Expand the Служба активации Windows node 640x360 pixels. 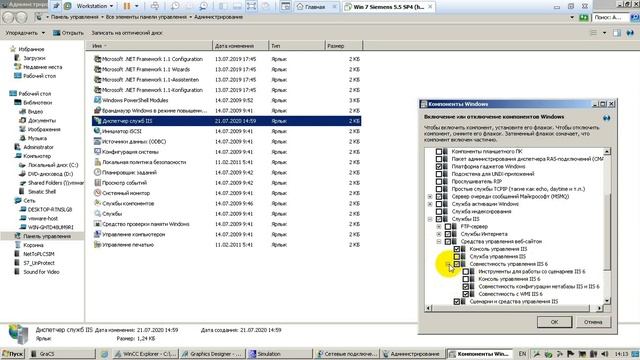(430, 204)
